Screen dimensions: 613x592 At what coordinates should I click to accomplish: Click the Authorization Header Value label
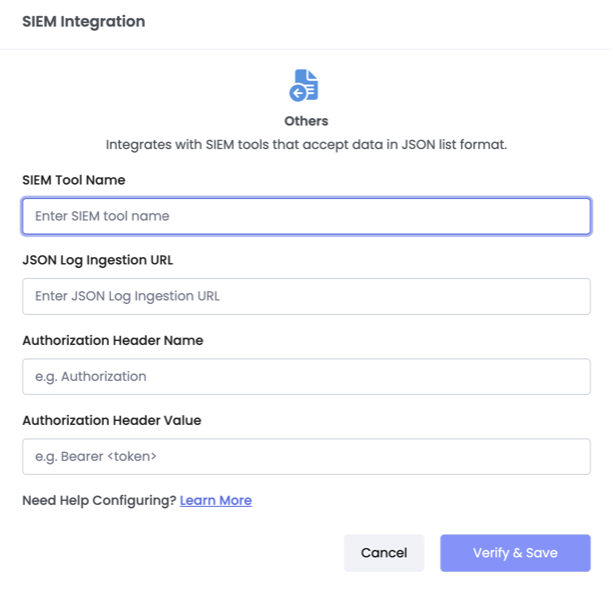[111, 420]
